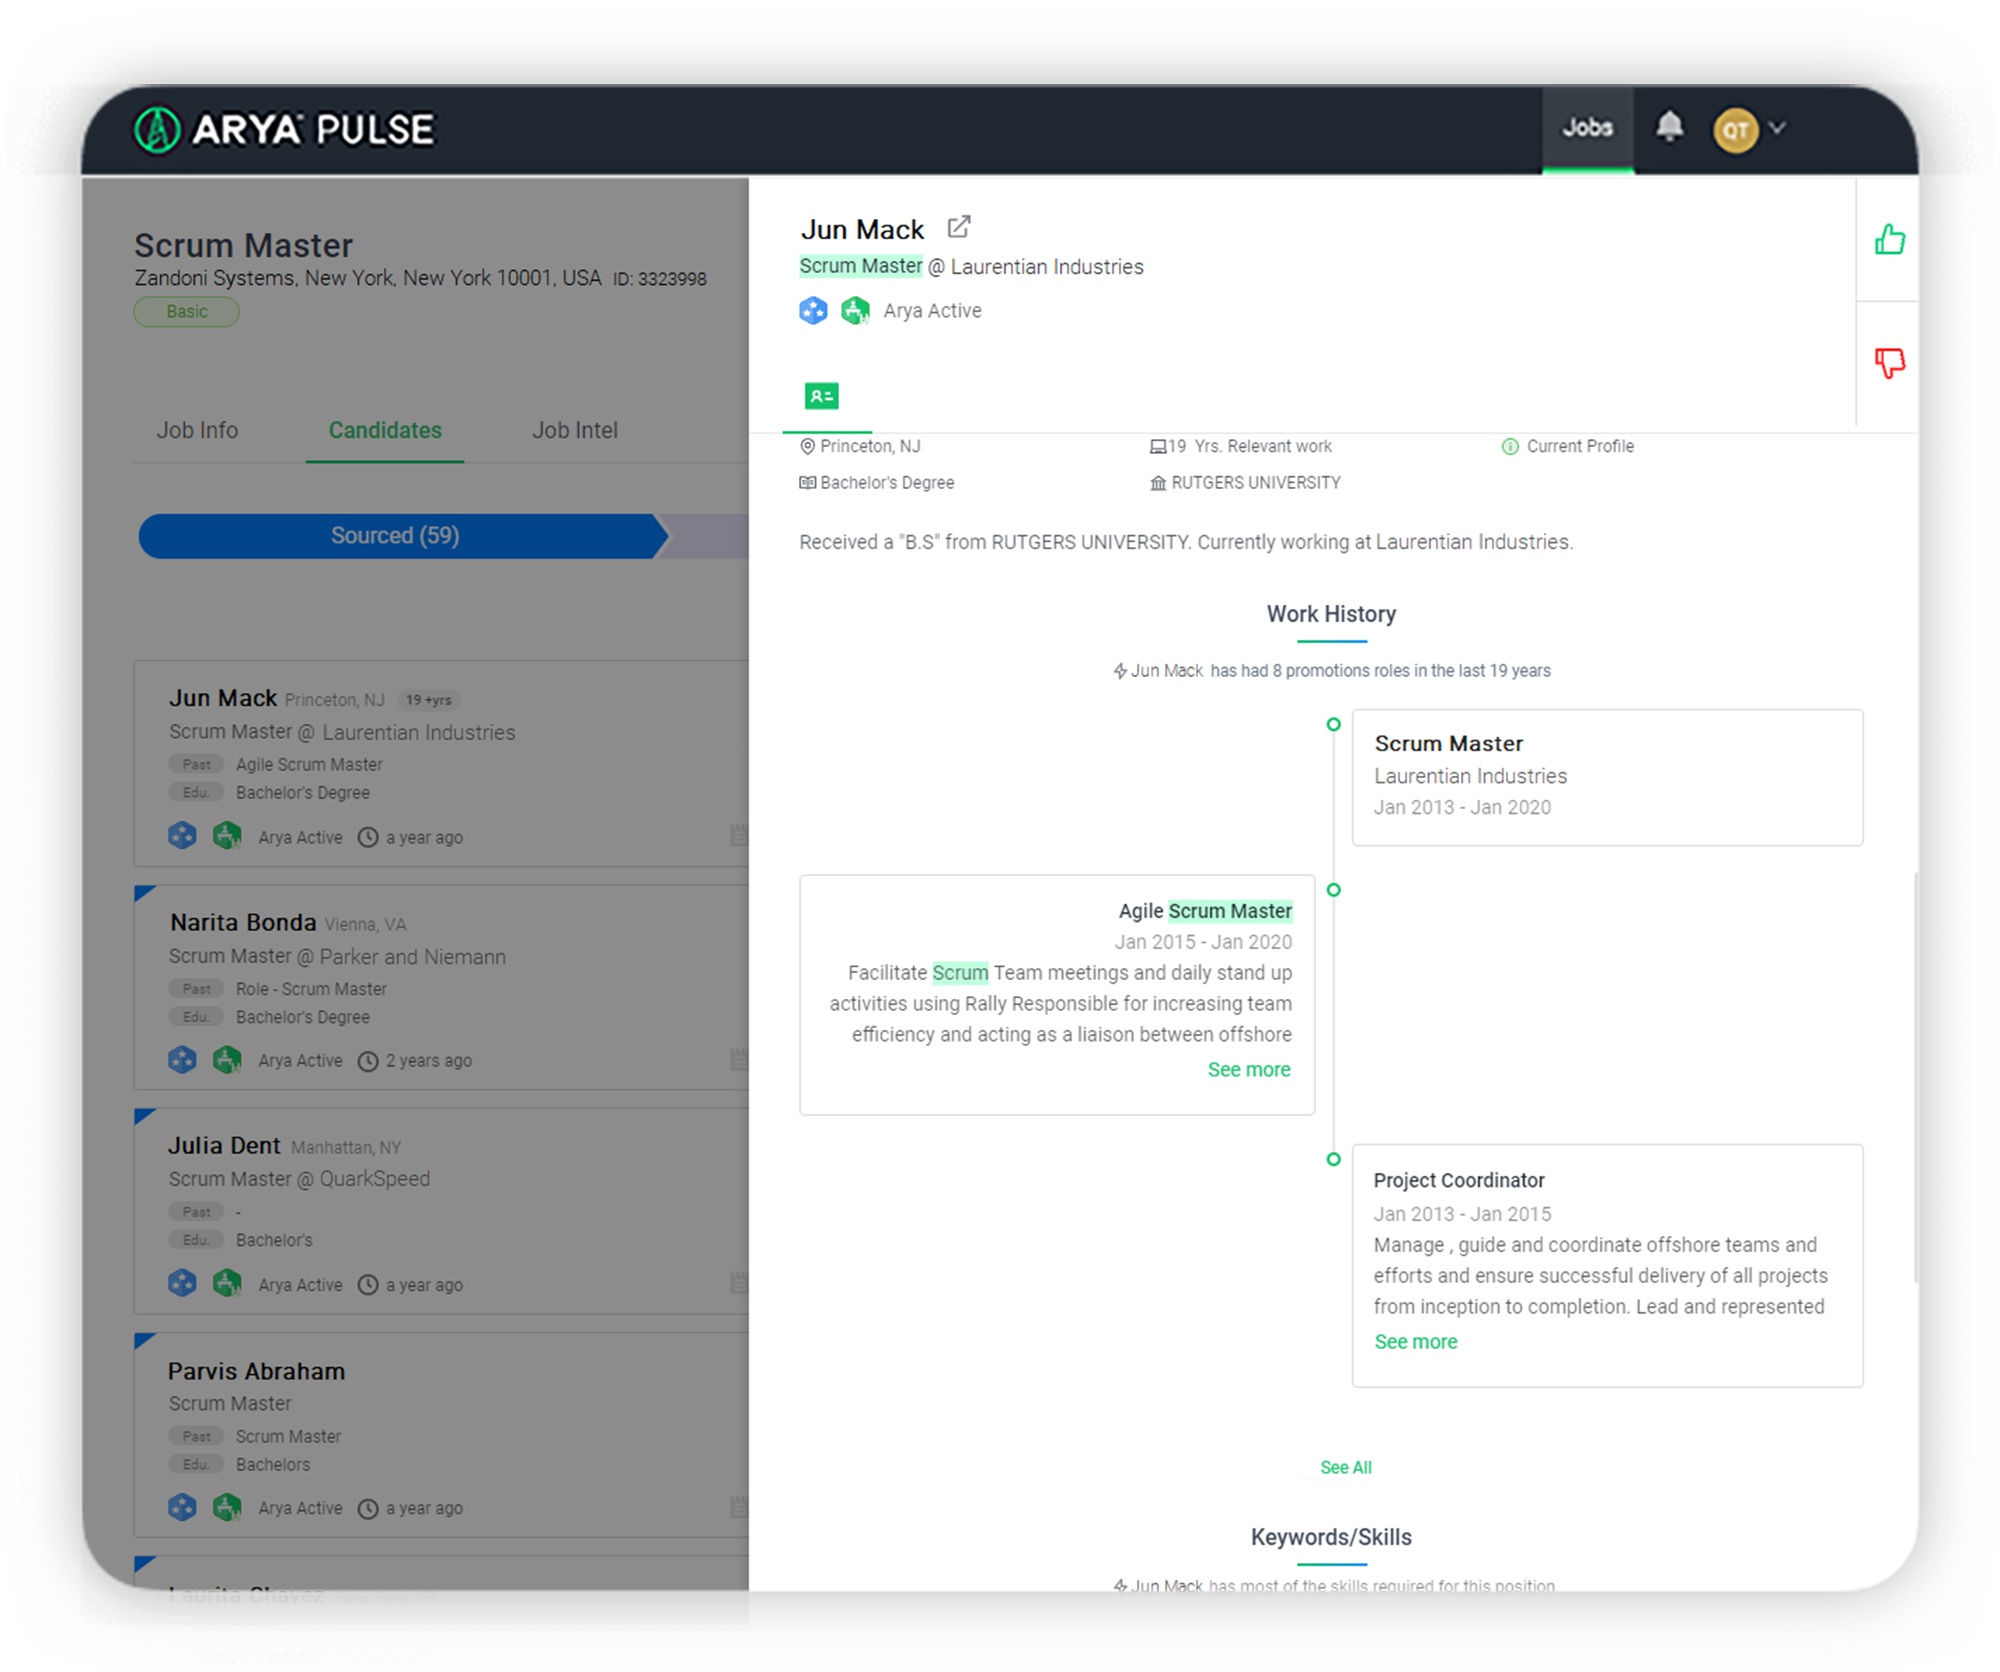Click the clock icon on Jun Mack card

368,838
